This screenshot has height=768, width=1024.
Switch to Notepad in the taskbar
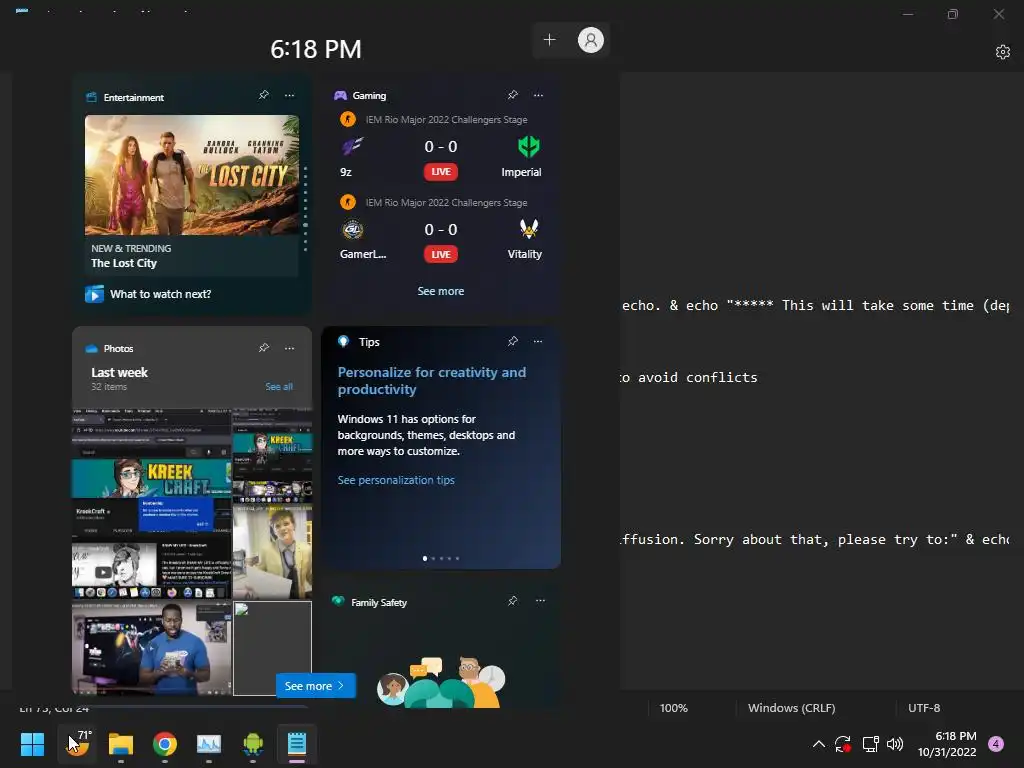[x=297, y=744]
